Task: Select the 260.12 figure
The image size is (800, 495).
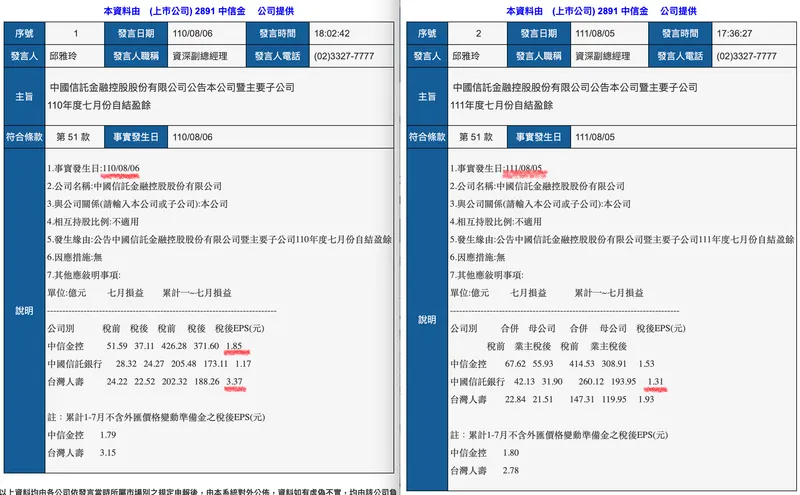Action: [x=591, y=382]
